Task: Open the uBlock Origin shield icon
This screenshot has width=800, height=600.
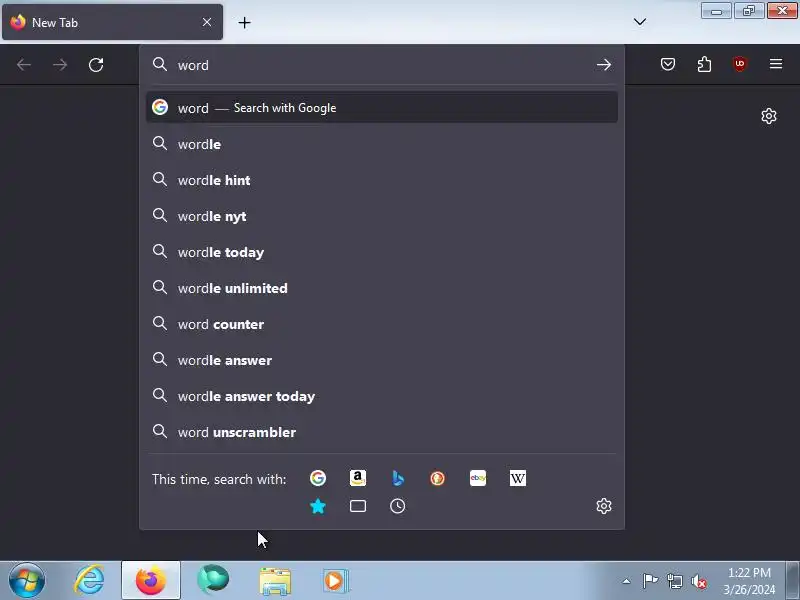Action: [740, 64]
